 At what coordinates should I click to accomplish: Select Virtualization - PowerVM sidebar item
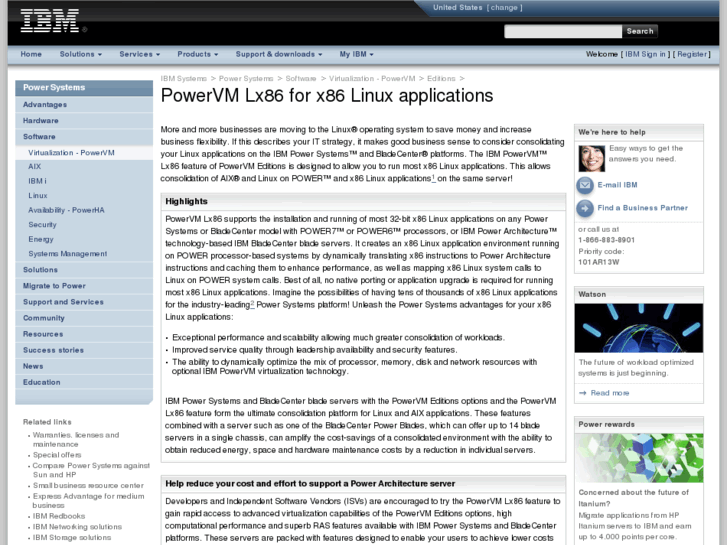[x=84, y=153]
